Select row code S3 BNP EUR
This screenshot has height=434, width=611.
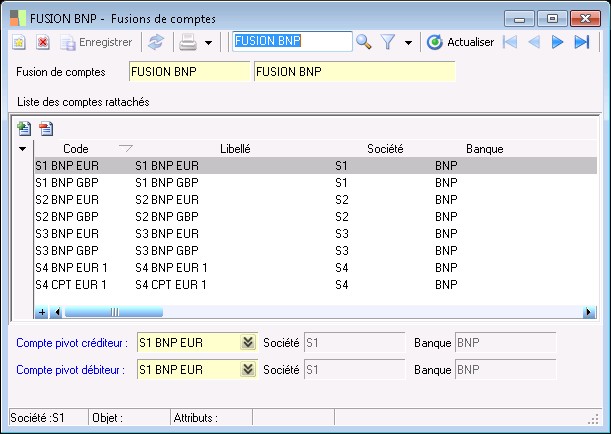click(67, 234)
